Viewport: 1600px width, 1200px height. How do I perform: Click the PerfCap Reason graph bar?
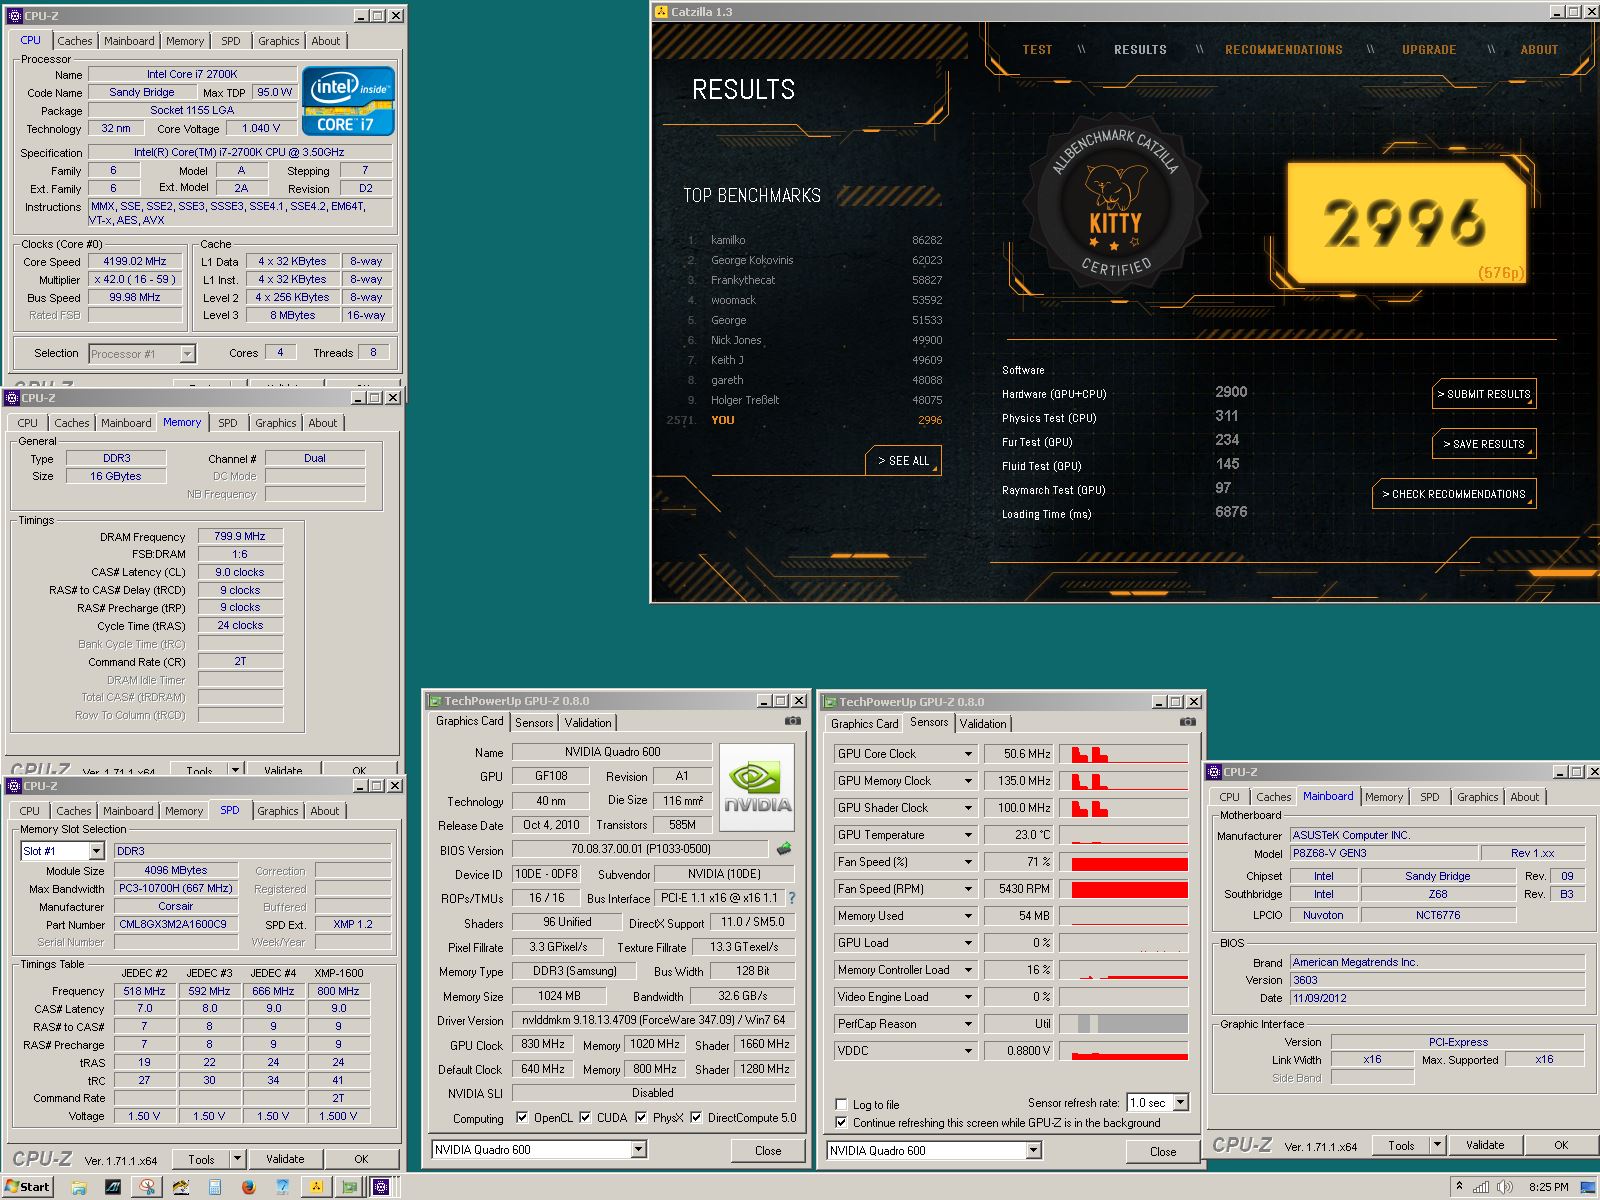click(1124, 1024)
